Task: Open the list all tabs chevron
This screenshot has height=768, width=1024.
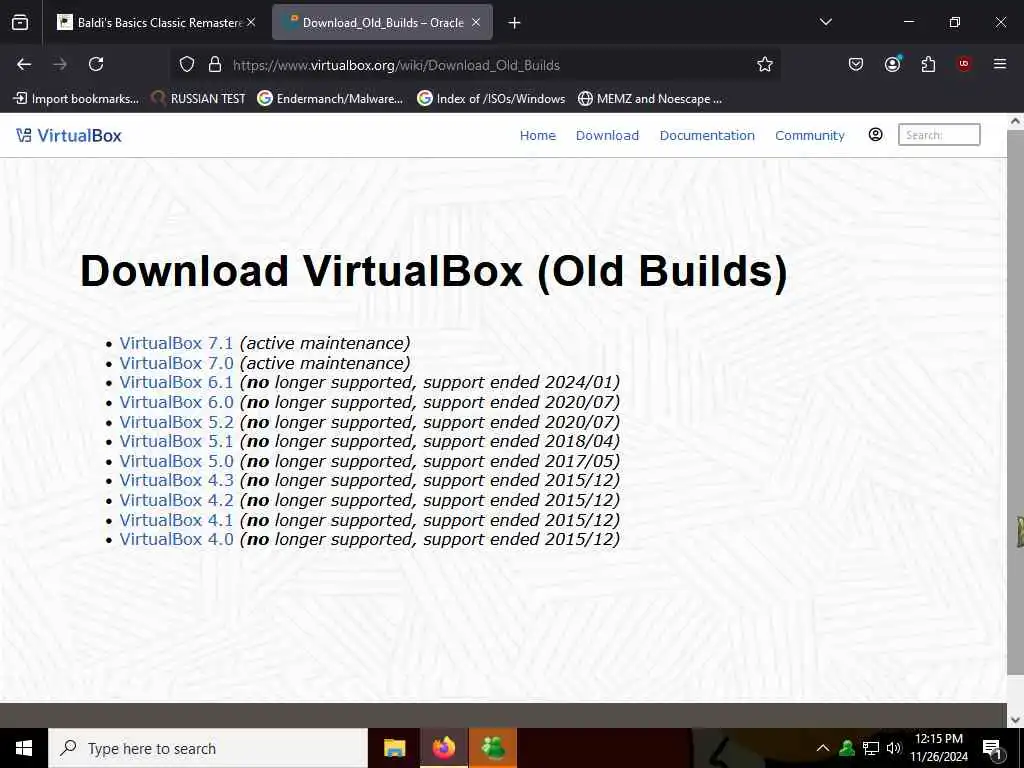Action: (825, 22)
